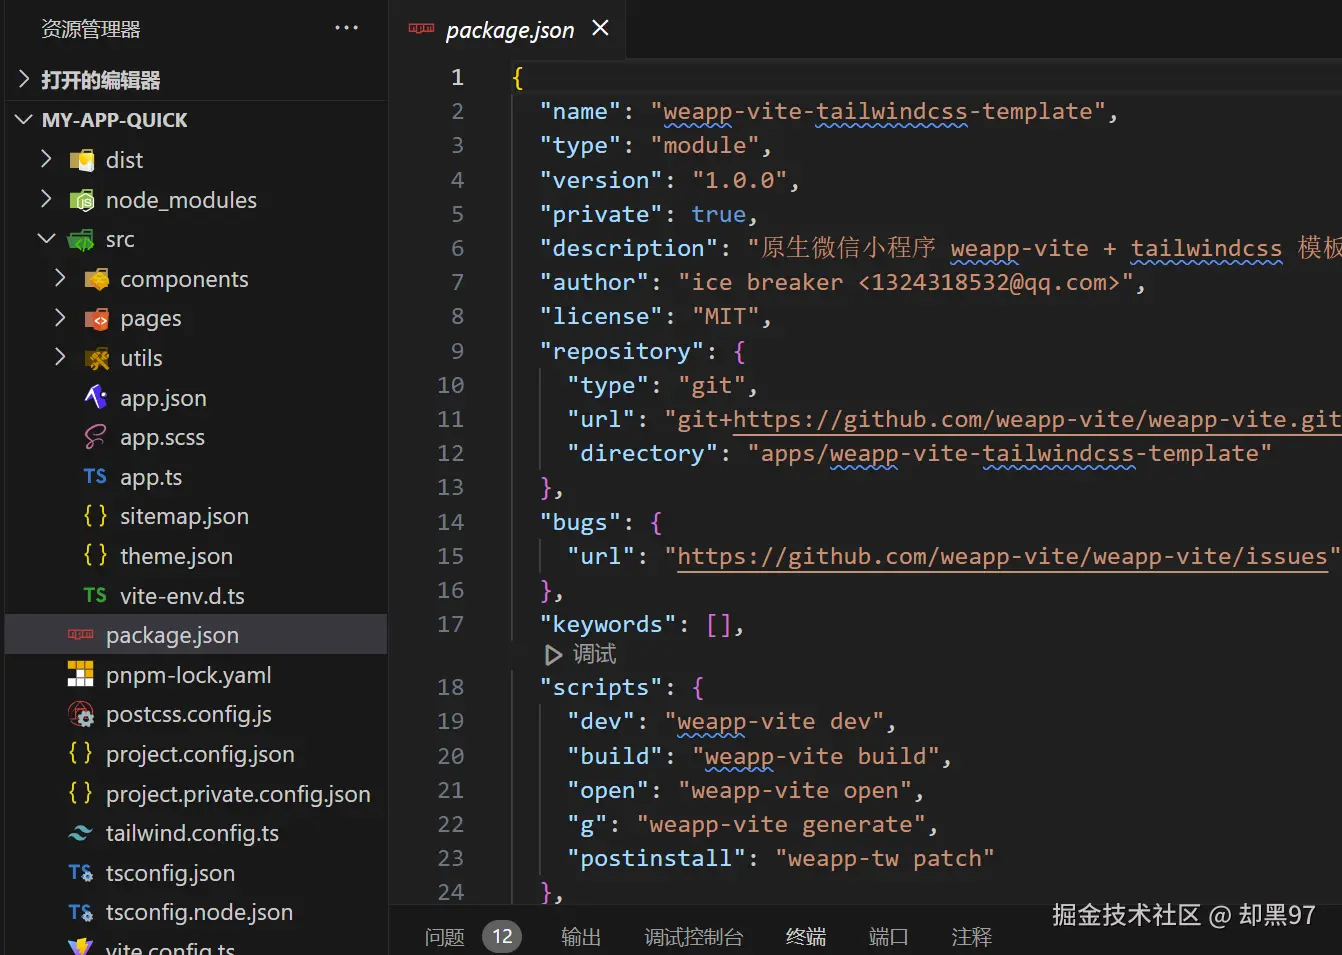Expand the 打开的编辑器 section

25,79
